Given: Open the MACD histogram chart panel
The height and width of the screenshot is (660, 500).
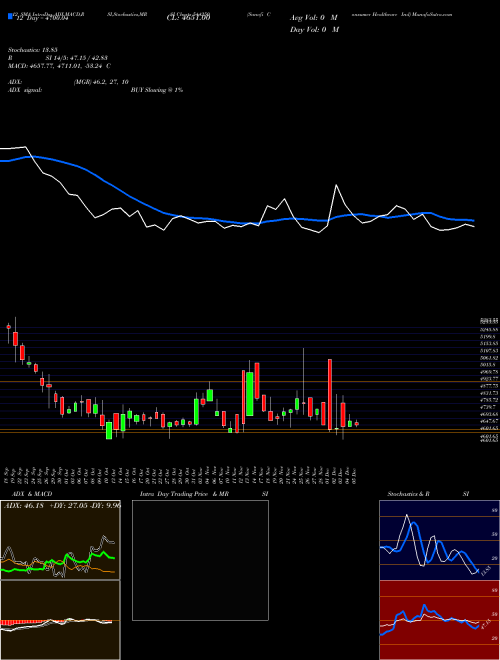Looking at the screenshot, I should point(60,620).
